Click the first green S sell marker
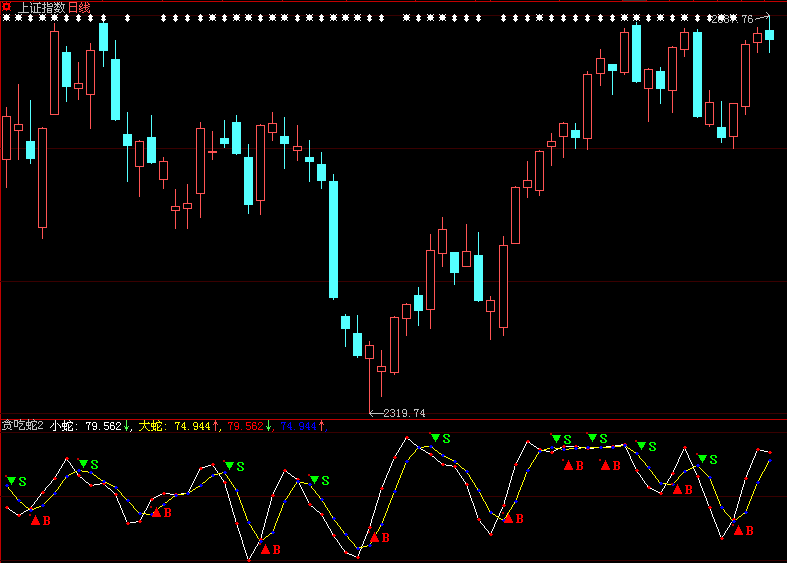This screenshot has width=787, height=563. 17,482
